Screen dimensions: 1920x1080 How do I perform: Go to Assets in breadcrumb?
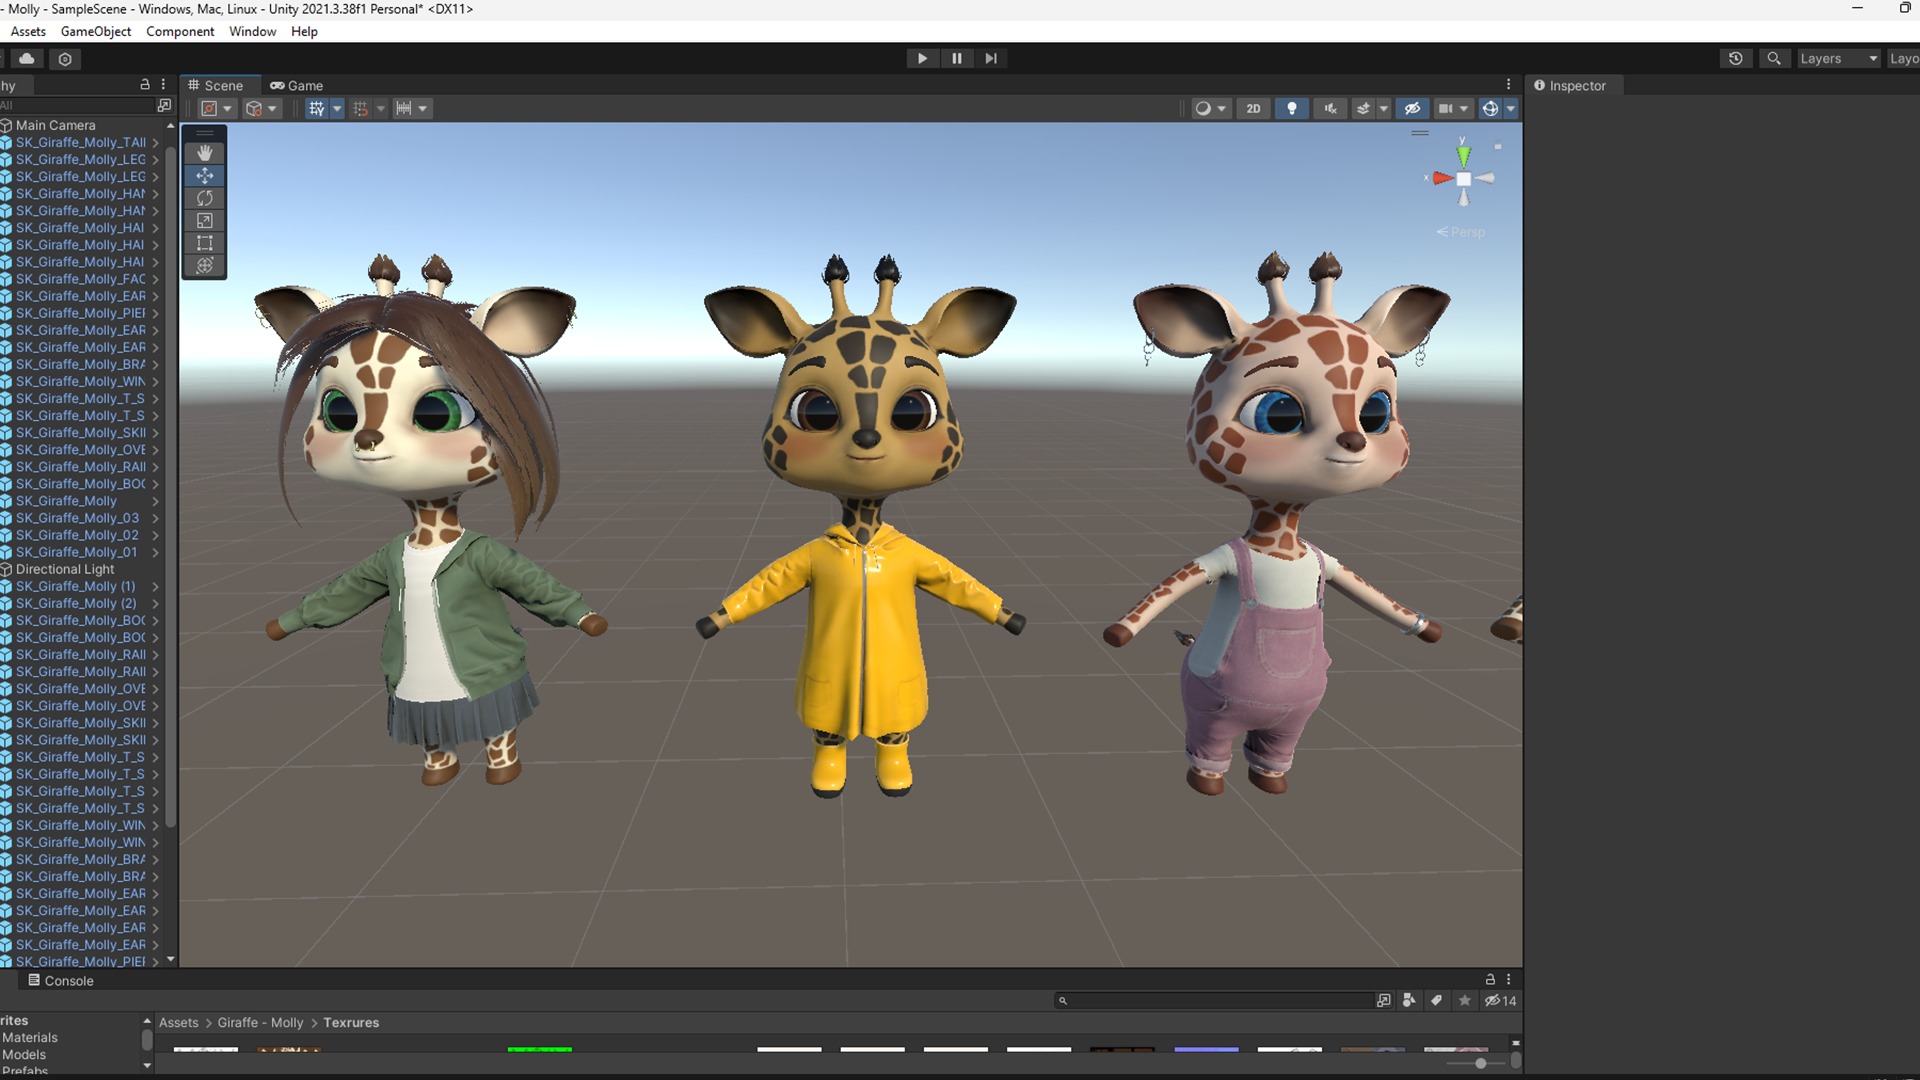(179, 1022)
